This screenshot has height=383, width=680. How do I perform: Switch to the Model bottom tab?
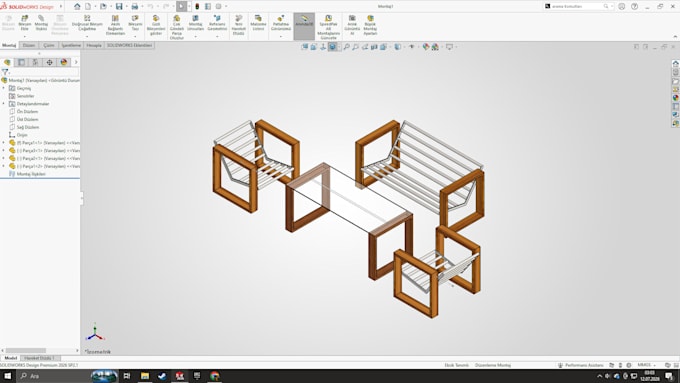(x=10, y=358)
